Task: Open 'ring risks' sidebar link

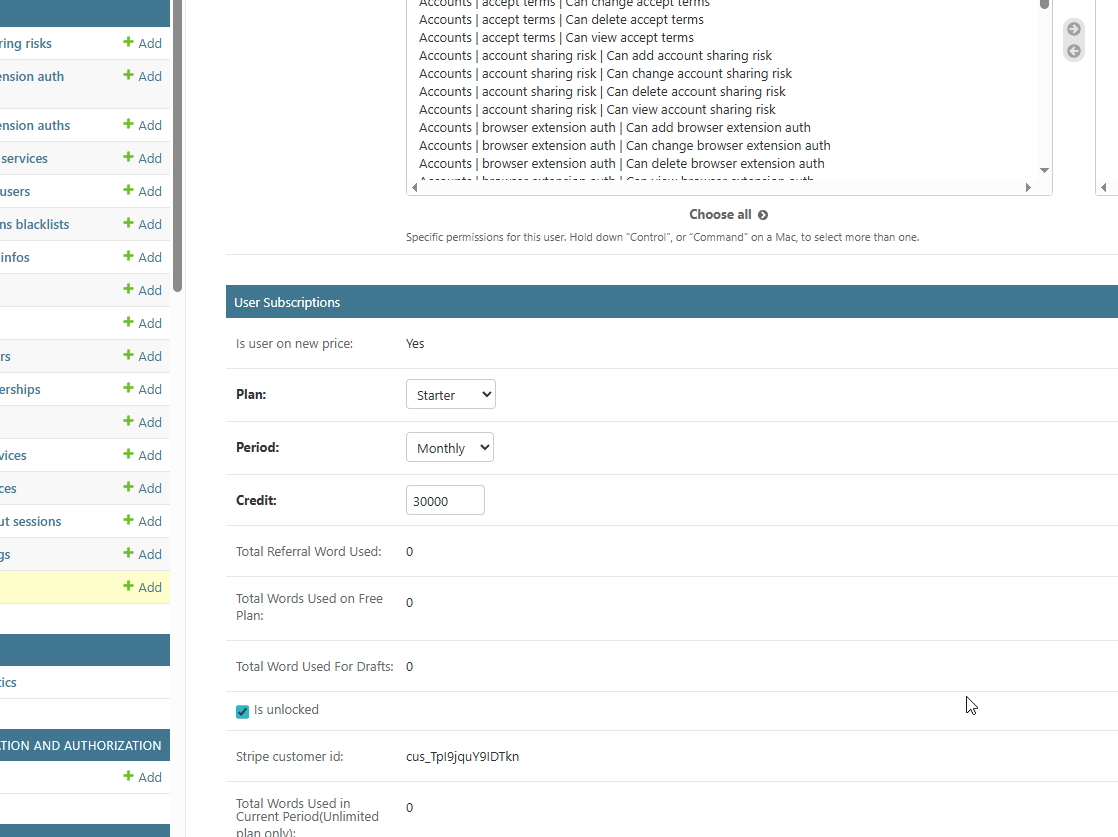Action: pos(26,43)
